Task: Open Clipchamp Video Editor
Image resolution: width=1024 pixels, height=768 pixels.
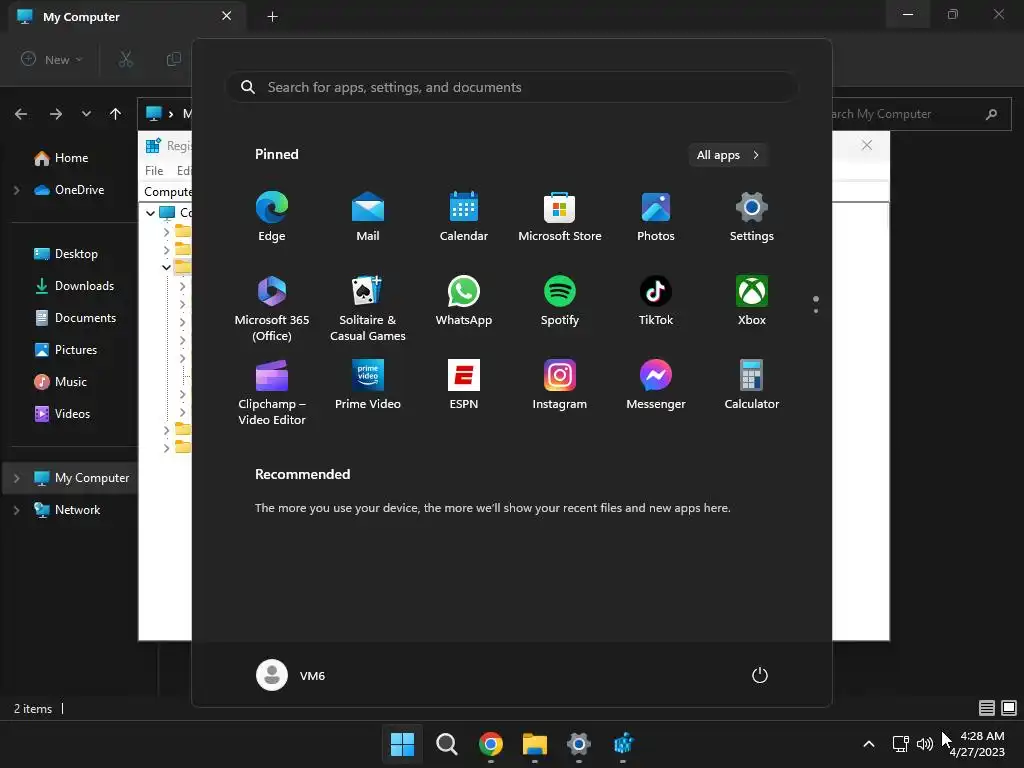Action: coord(272,392)
